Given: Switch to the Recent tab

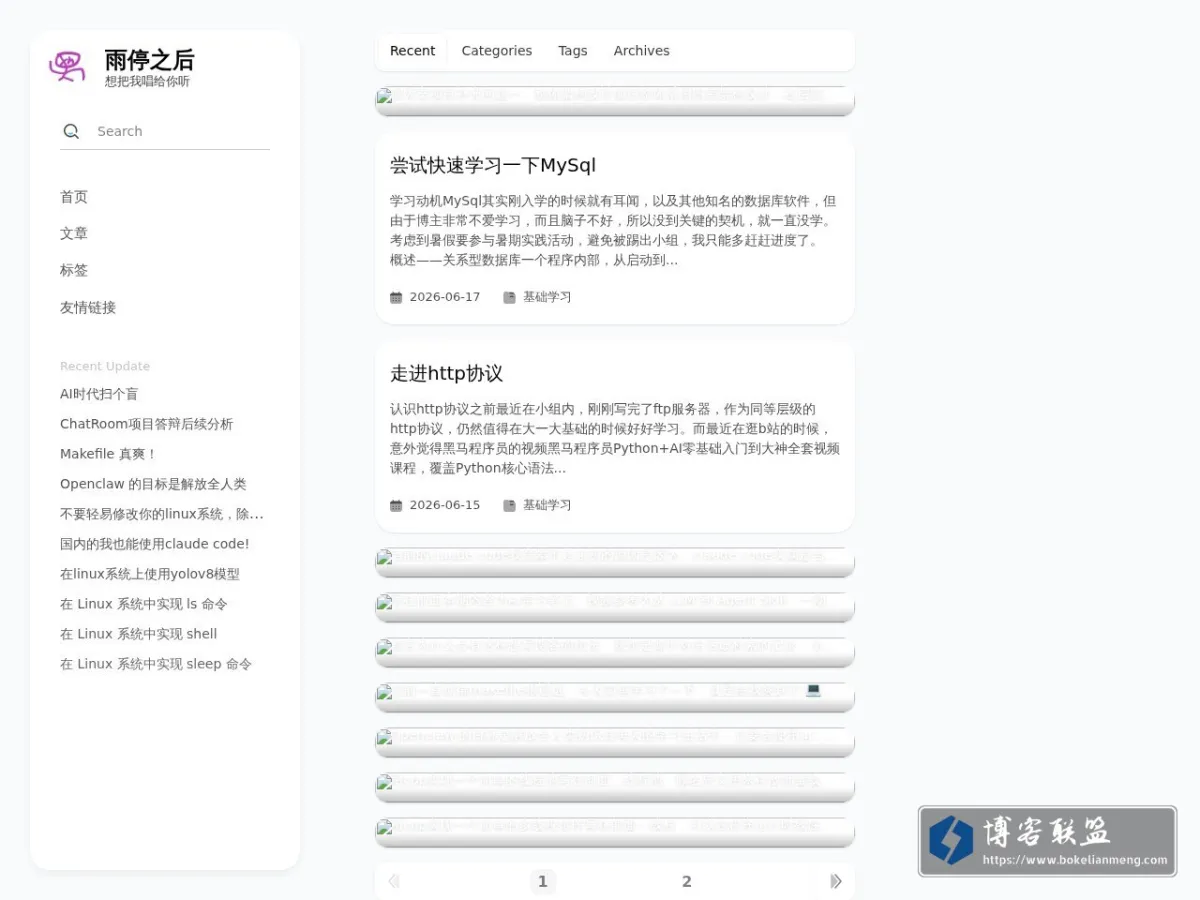Looking at the screenshot, I should tap(412, 51).
